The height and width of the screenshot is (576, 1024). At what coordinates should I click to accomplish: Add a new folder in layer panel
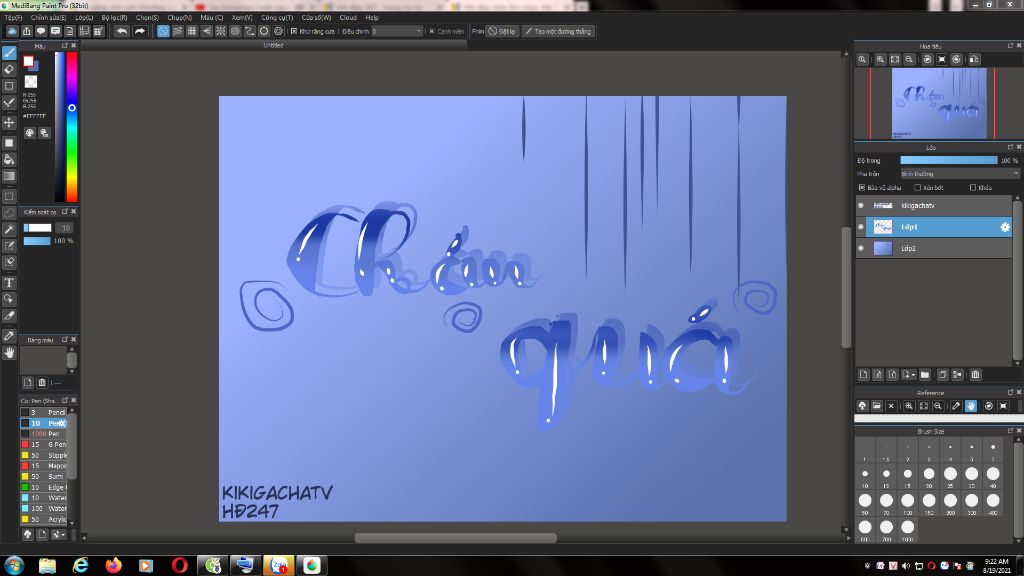[925, 375]
